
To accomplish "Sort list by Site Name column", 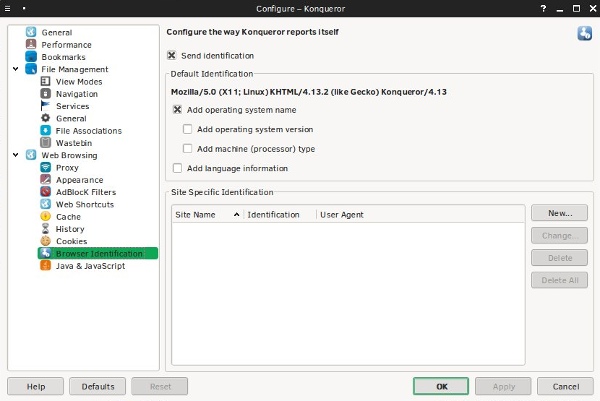I will coord(206,215).
